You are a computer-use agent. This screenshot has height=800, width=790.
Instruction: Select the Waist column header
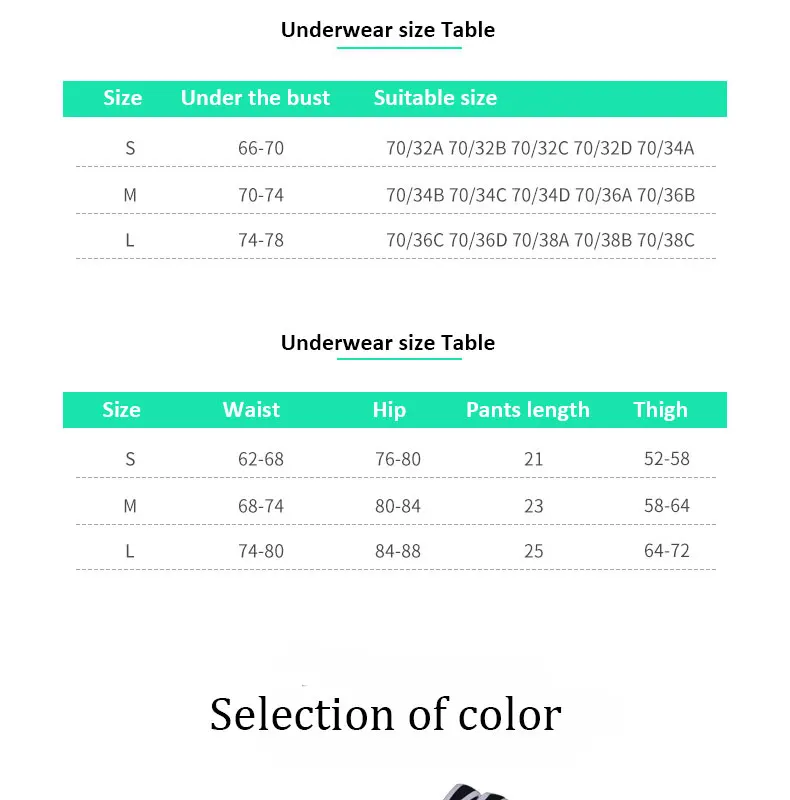click(x=251, y=410)
